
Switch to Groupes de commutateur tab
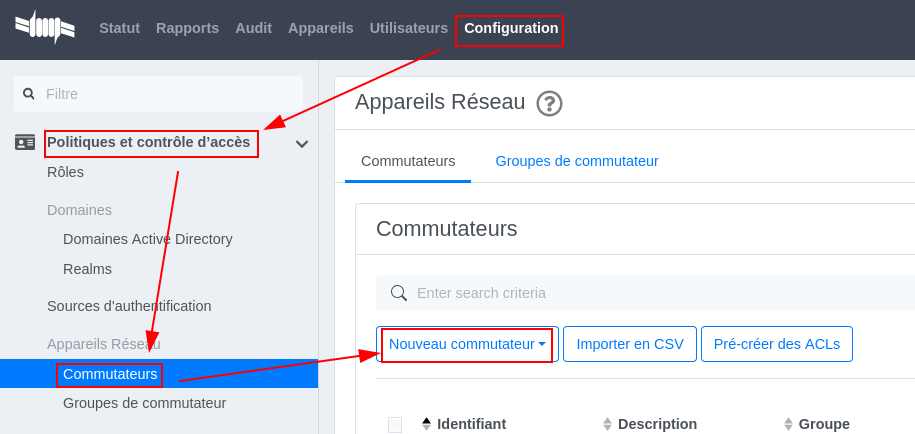point(577,161)
